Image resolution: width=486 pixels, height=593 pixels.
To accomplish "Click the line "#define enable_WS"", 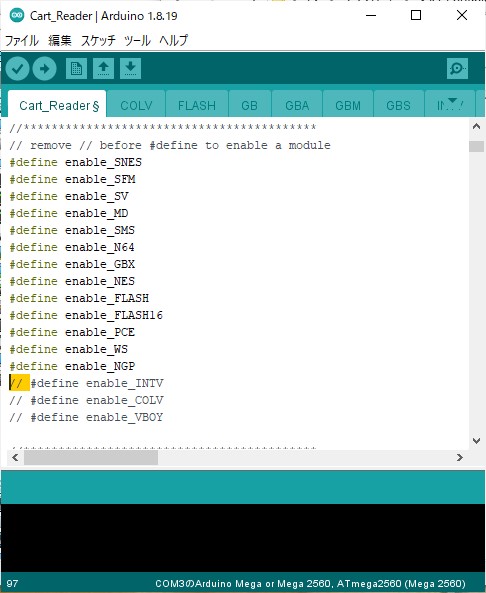I will [69, 349].
